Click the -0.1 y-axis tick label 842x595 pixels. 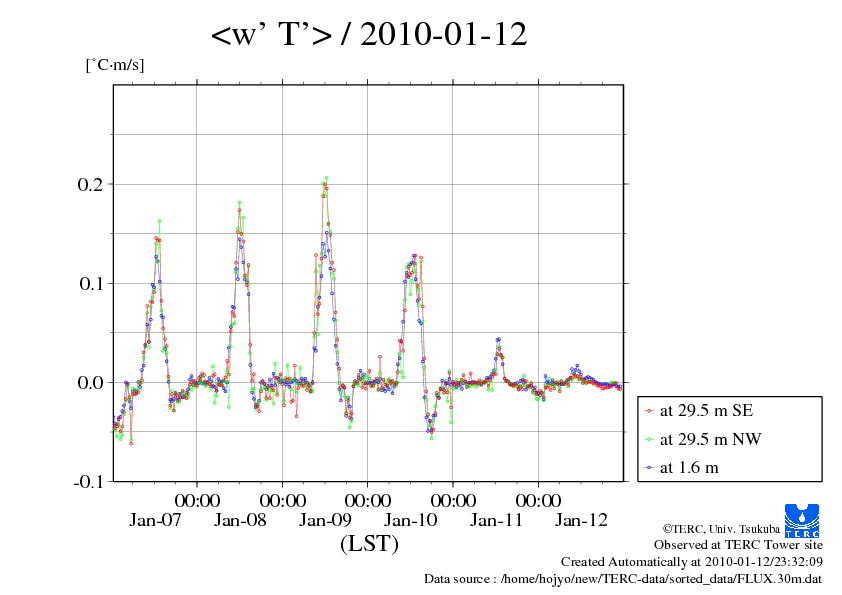point(88,481)
